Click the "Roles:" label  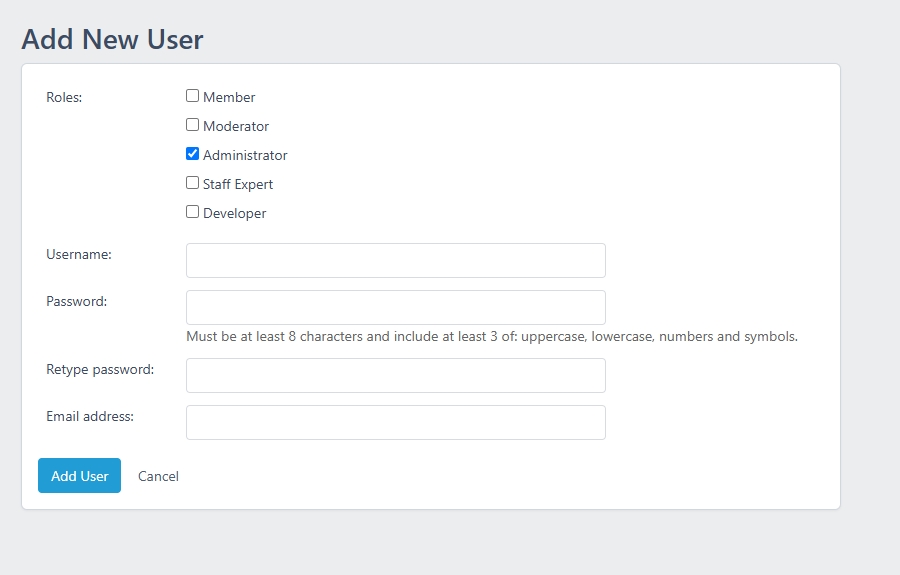click(64, 98)
